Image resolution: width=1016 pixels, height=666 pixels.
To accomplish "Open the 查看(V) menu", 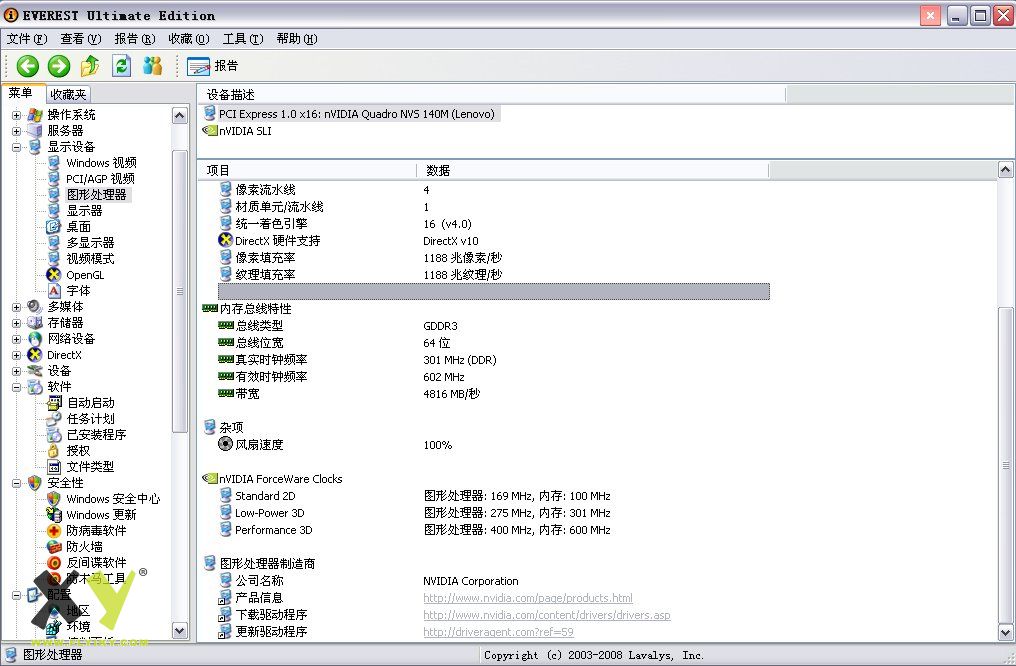I will pyautogui.click(x=81, y=39).
